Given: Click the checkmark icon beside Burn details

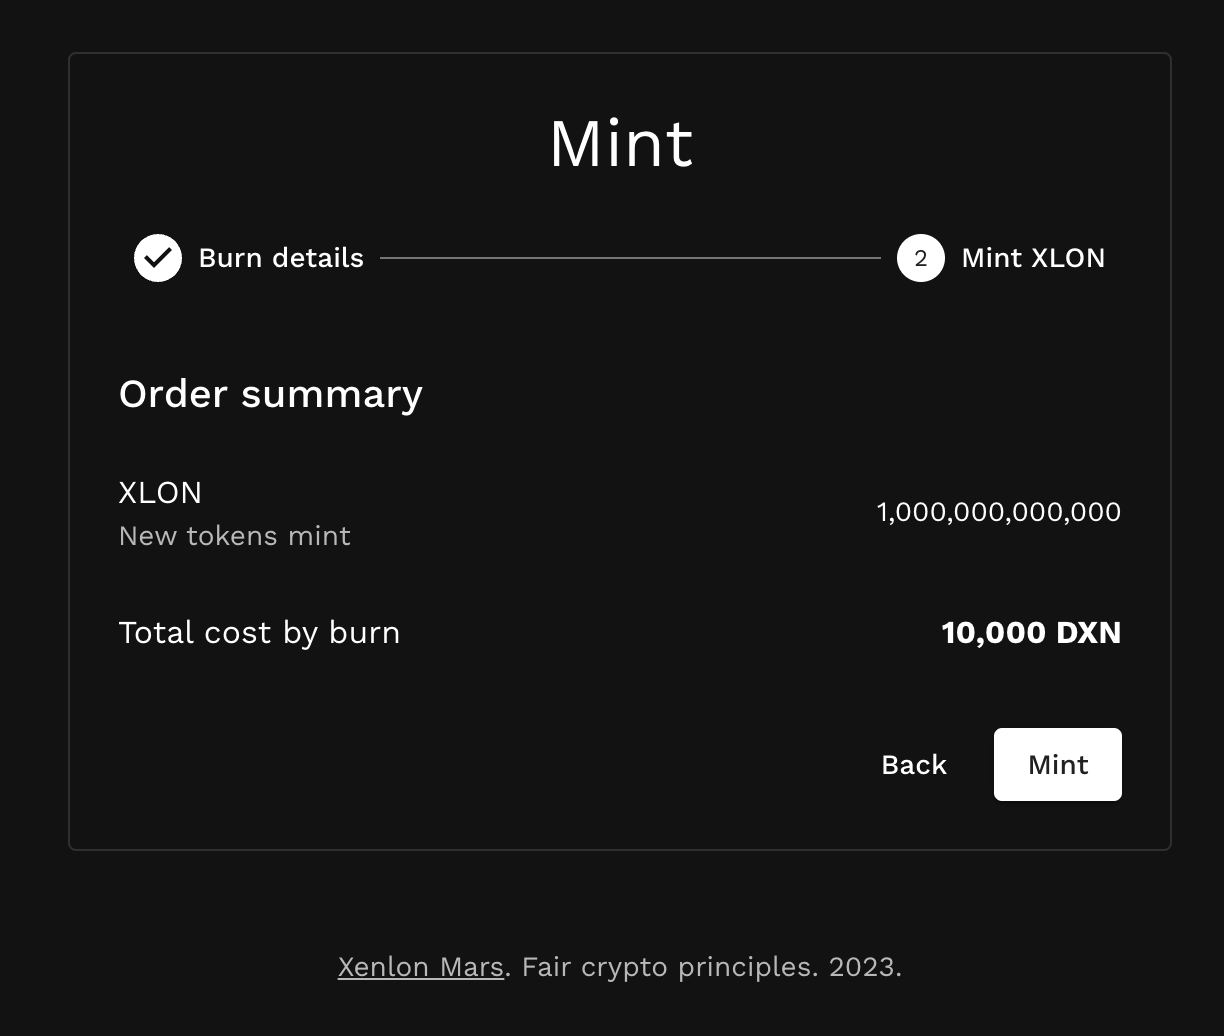Looking at the screenshot, I should coord(158,258).
